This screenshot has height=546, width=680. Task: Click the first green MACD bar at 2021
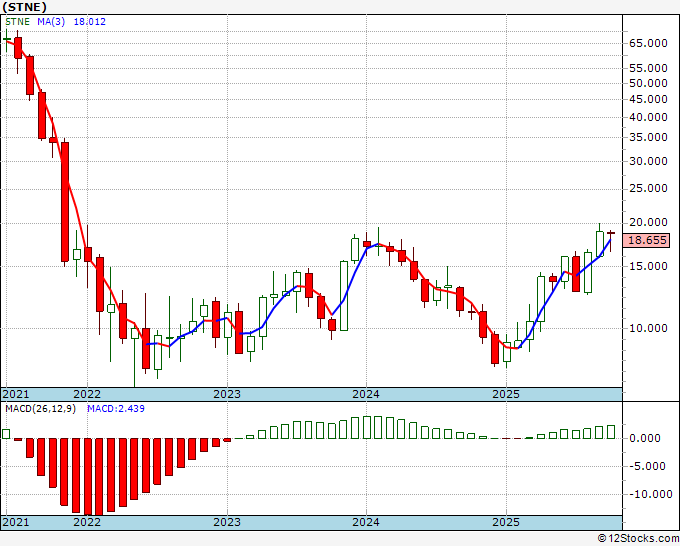coord(6,434)
